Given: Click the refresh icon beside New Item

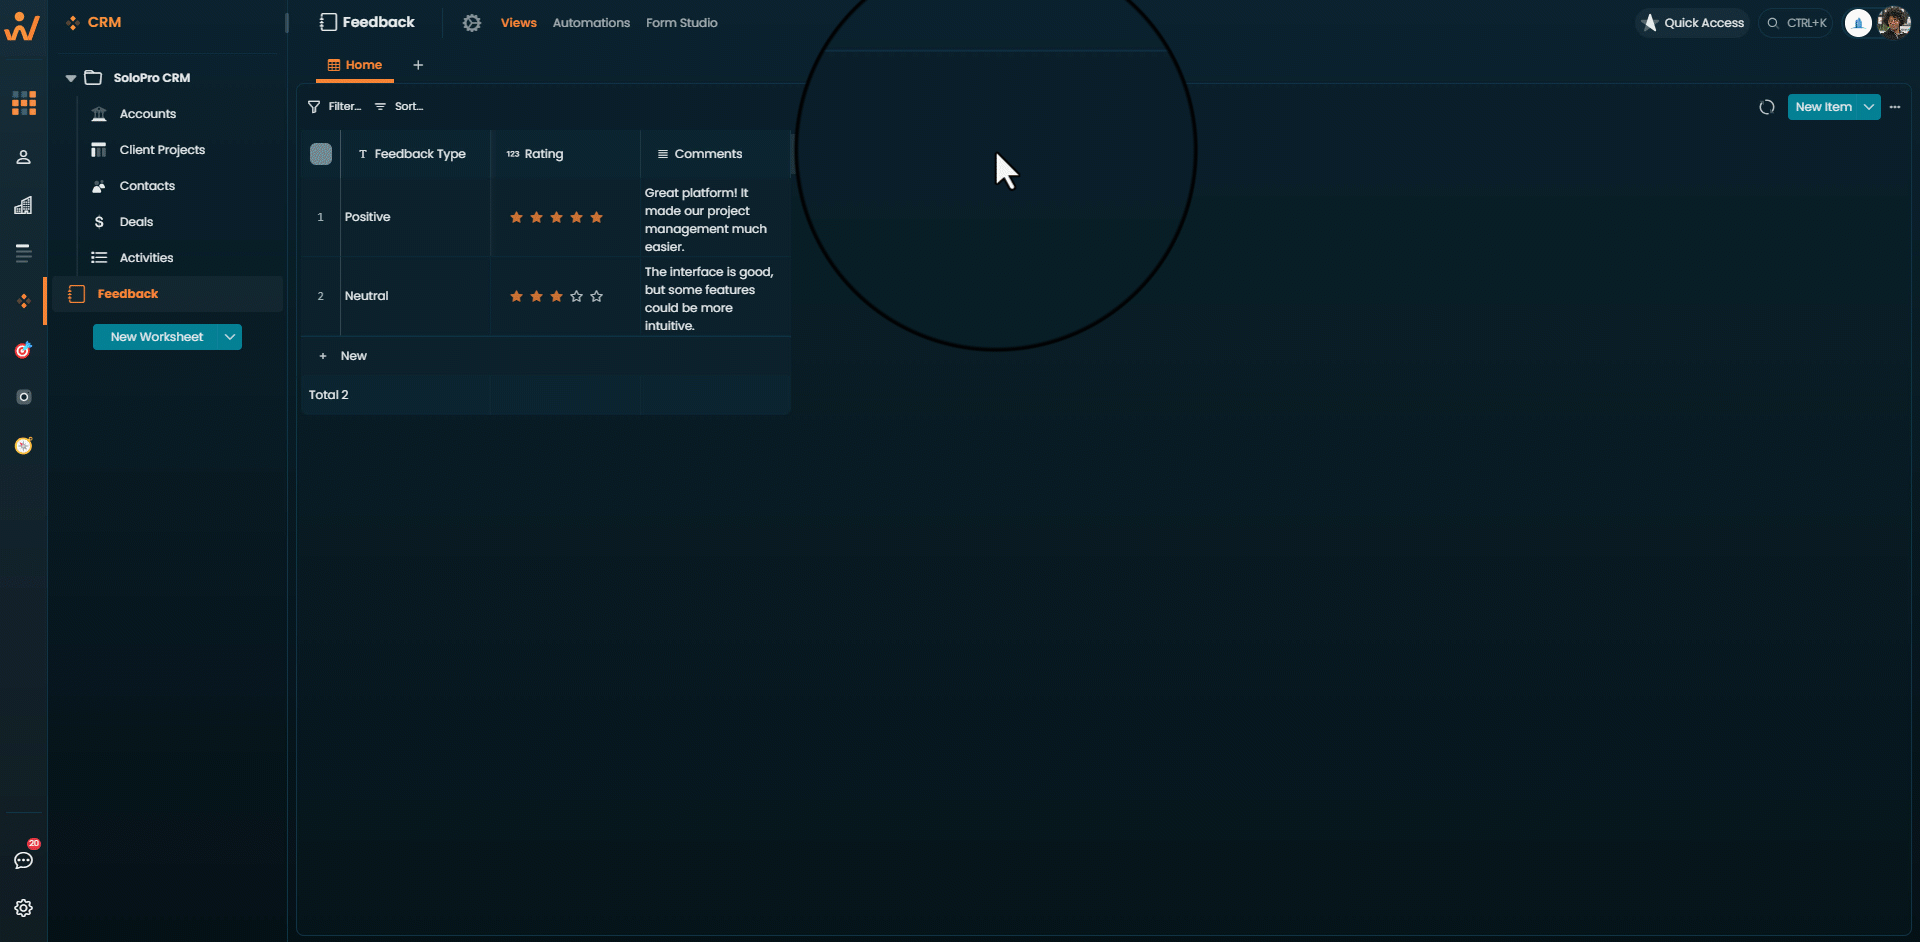Looking at the screenshot, I should 1767,107.
